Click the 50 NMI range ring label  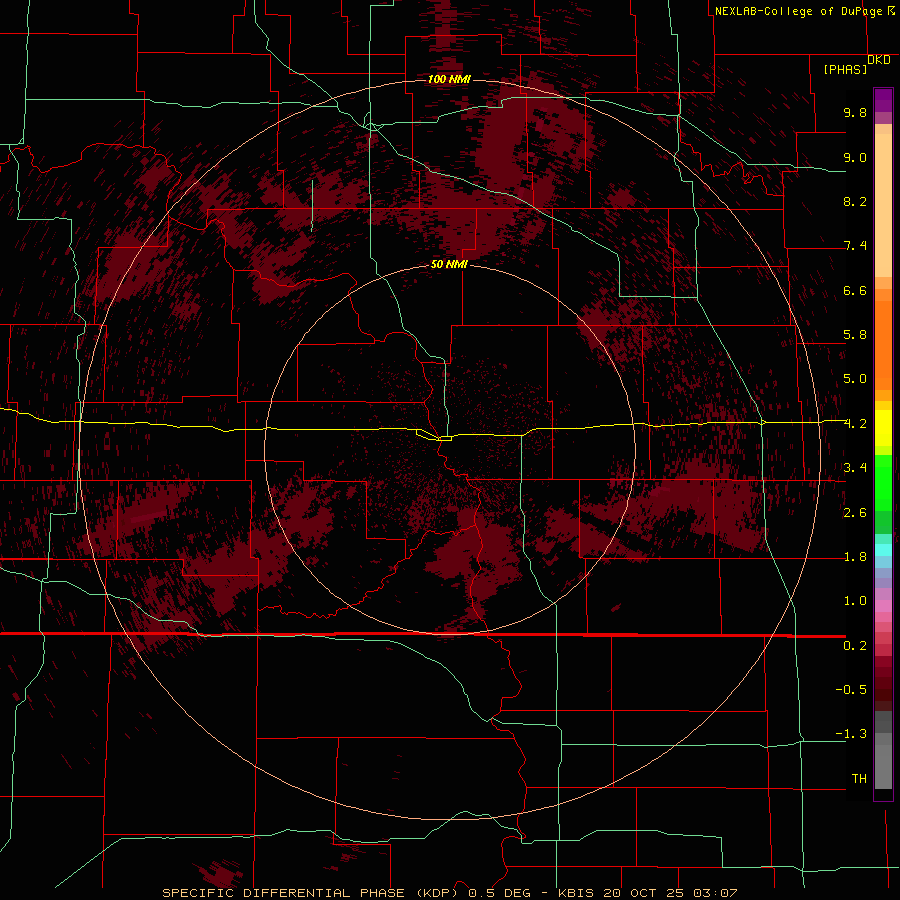[449, 264]
